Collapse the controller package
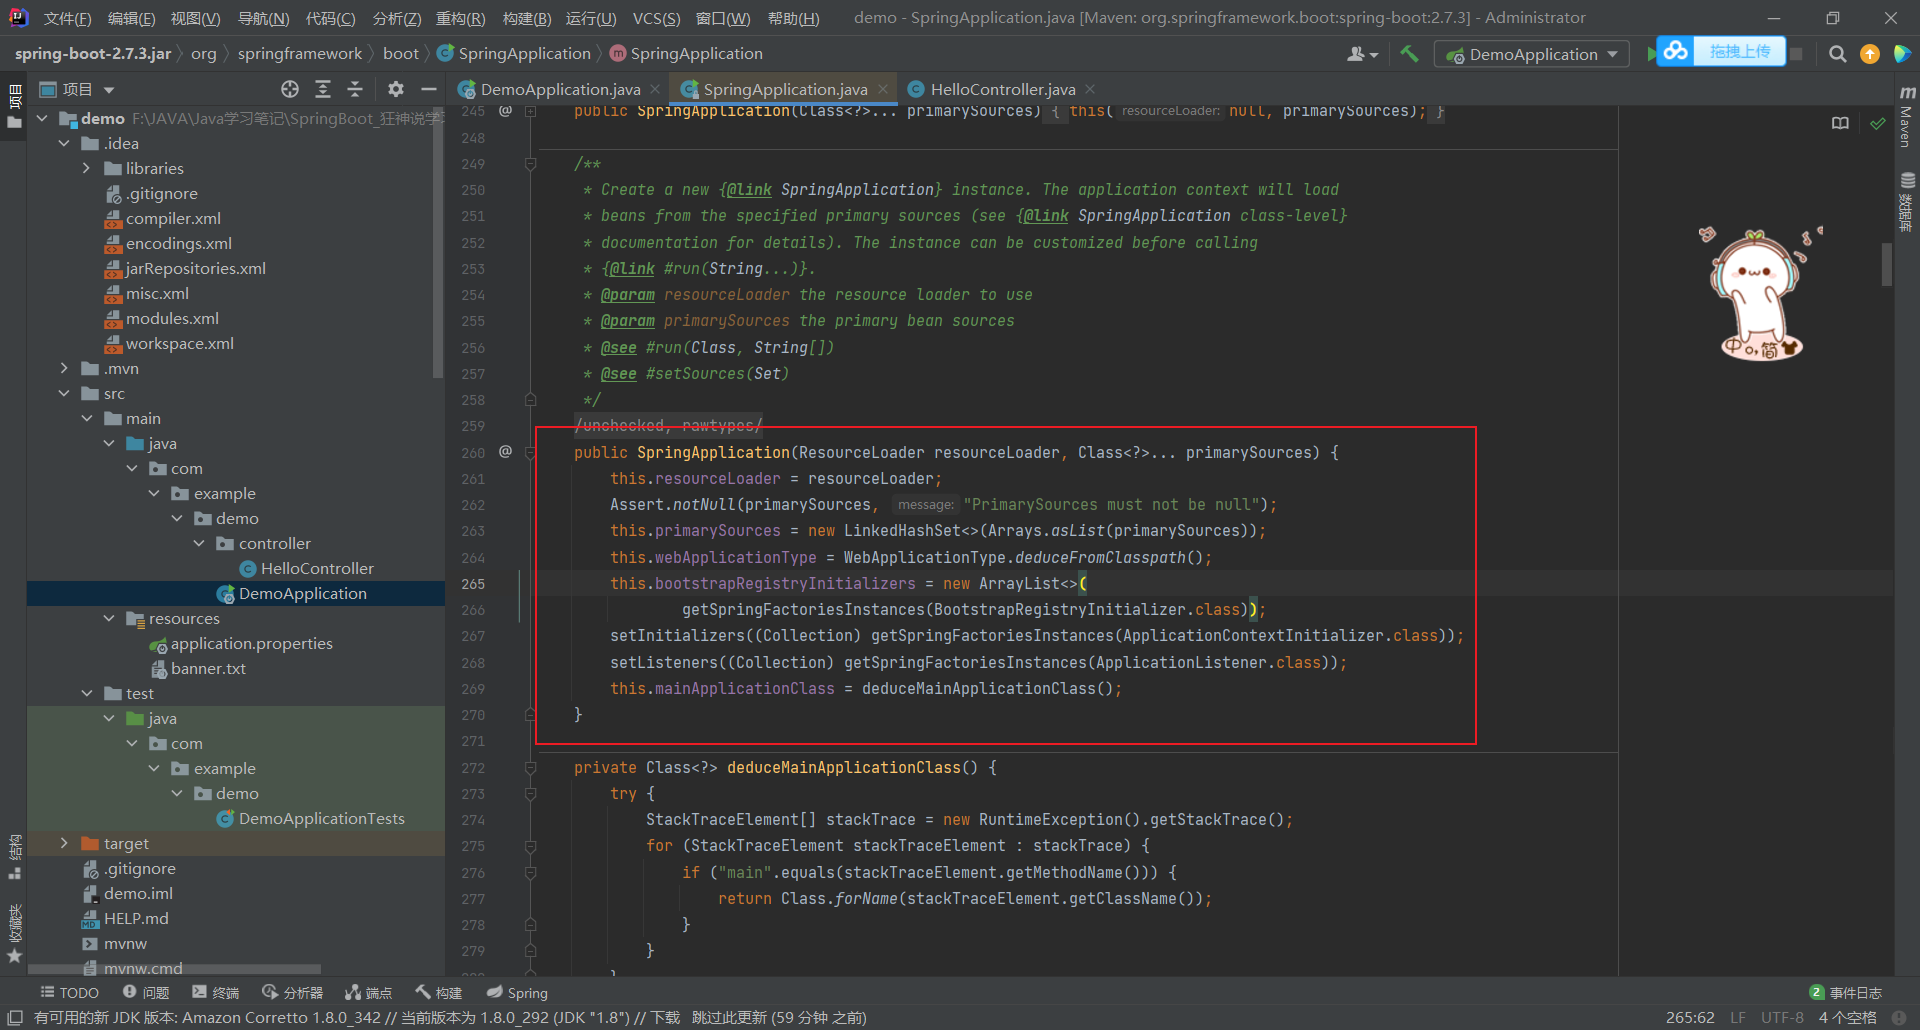This screenshot has height=1030, width=1920. click(x=199, y=543)
